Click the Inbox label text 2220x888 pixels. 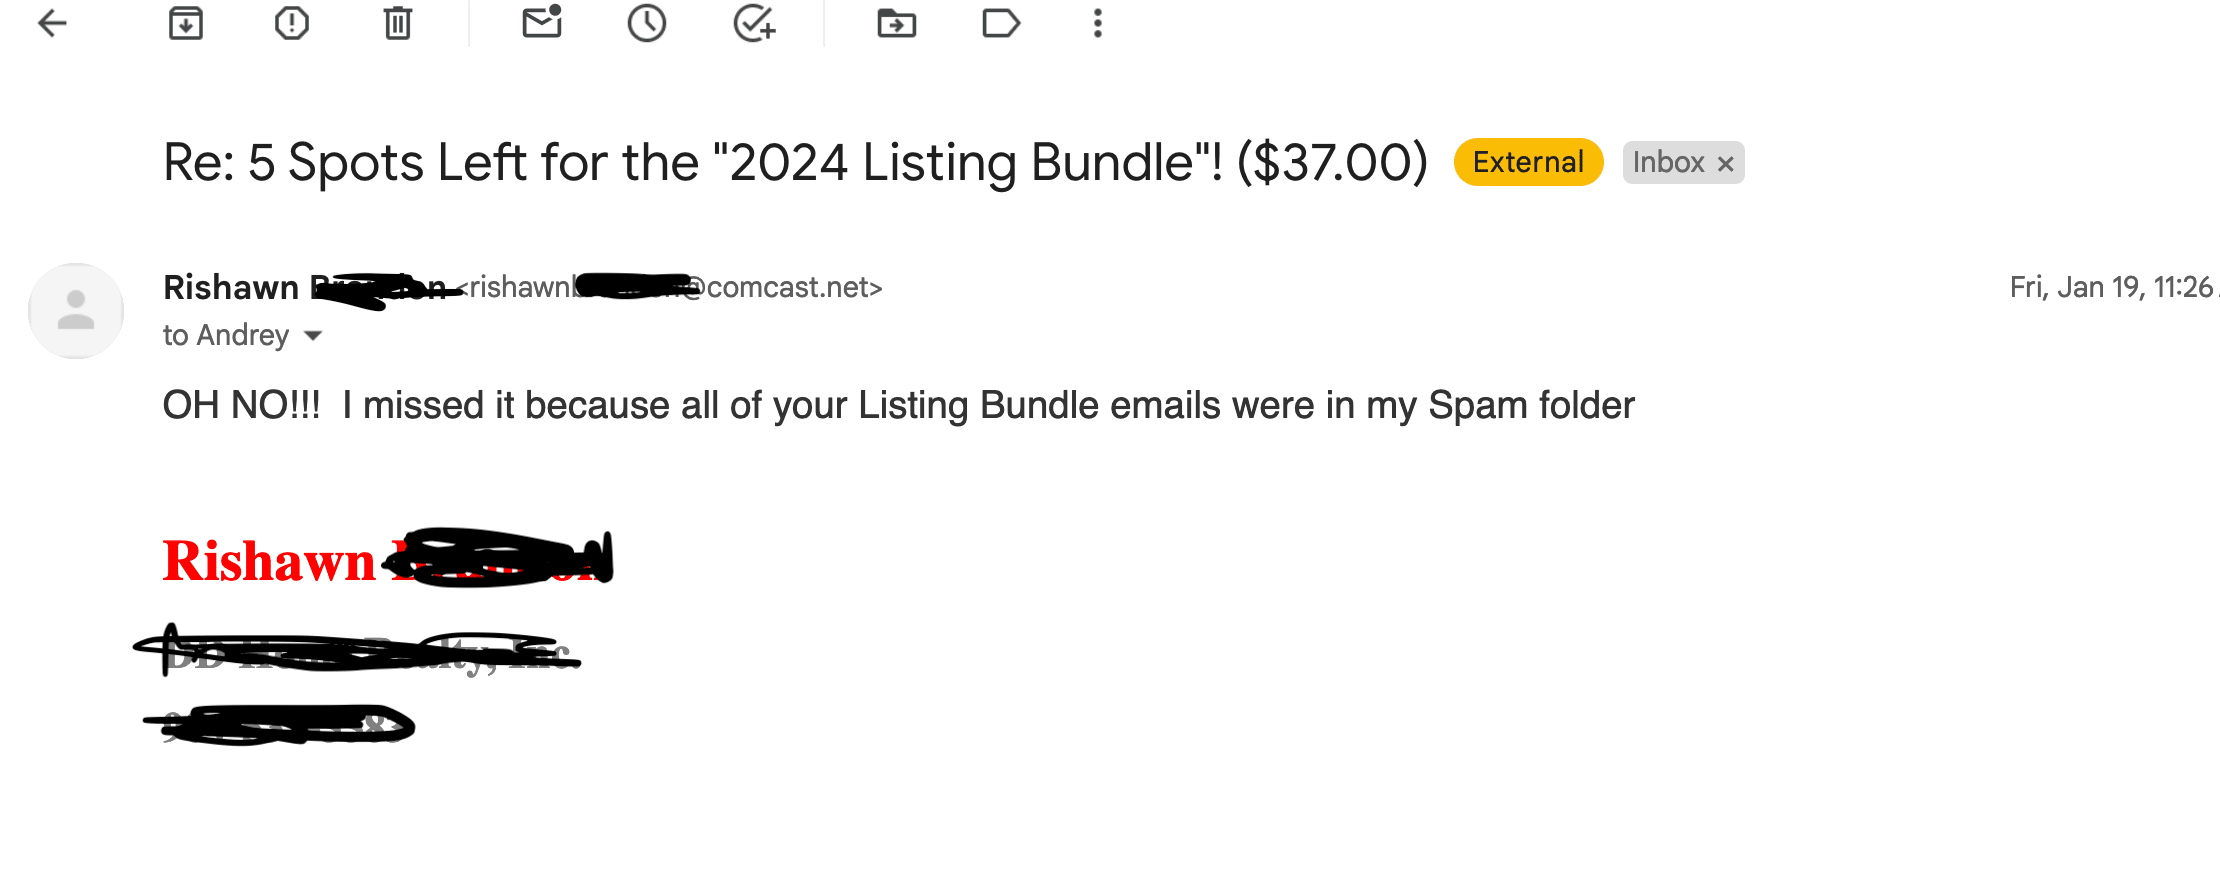point(1668,162)
